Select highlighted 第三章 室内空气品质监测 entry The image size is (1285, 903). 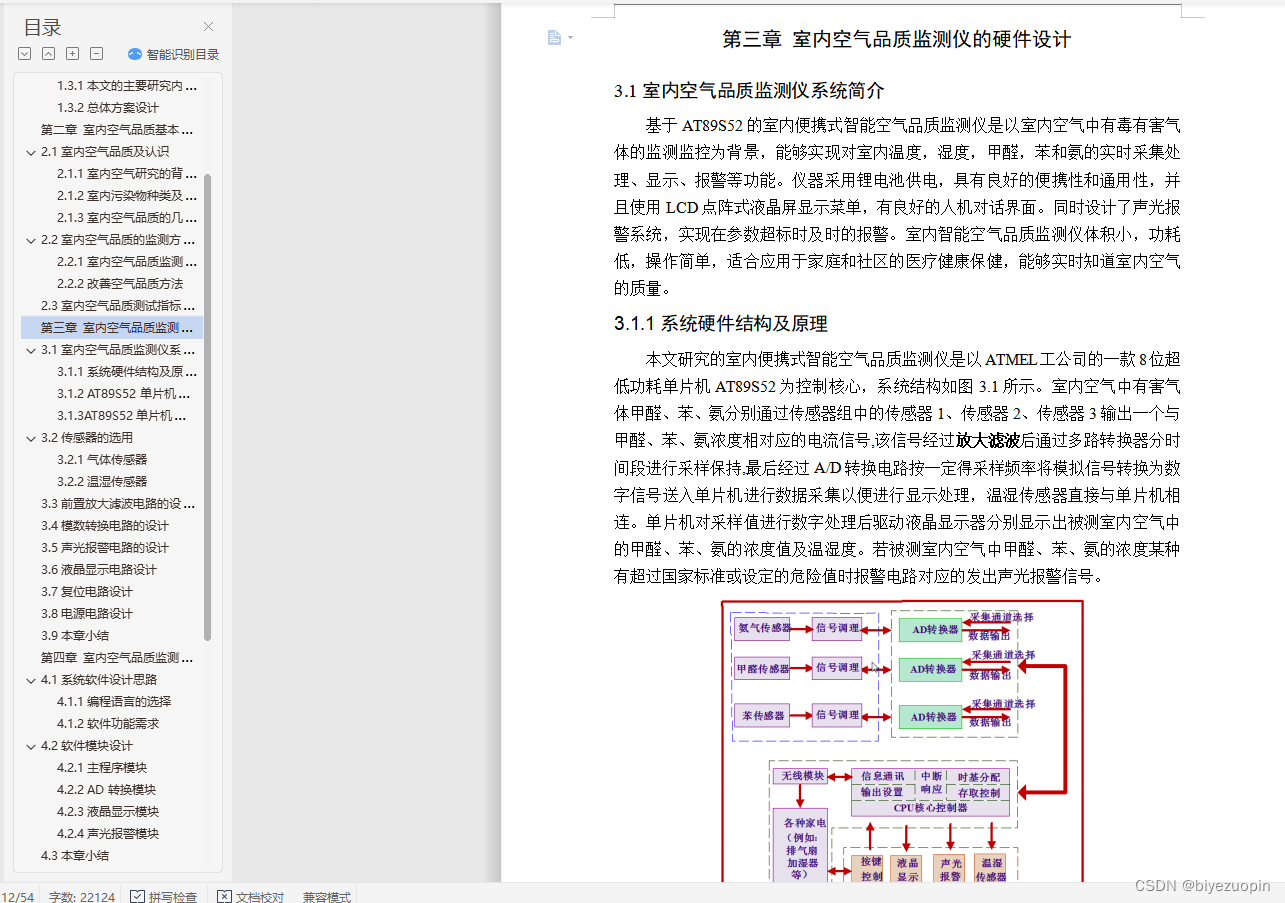[x=112, y=328]
